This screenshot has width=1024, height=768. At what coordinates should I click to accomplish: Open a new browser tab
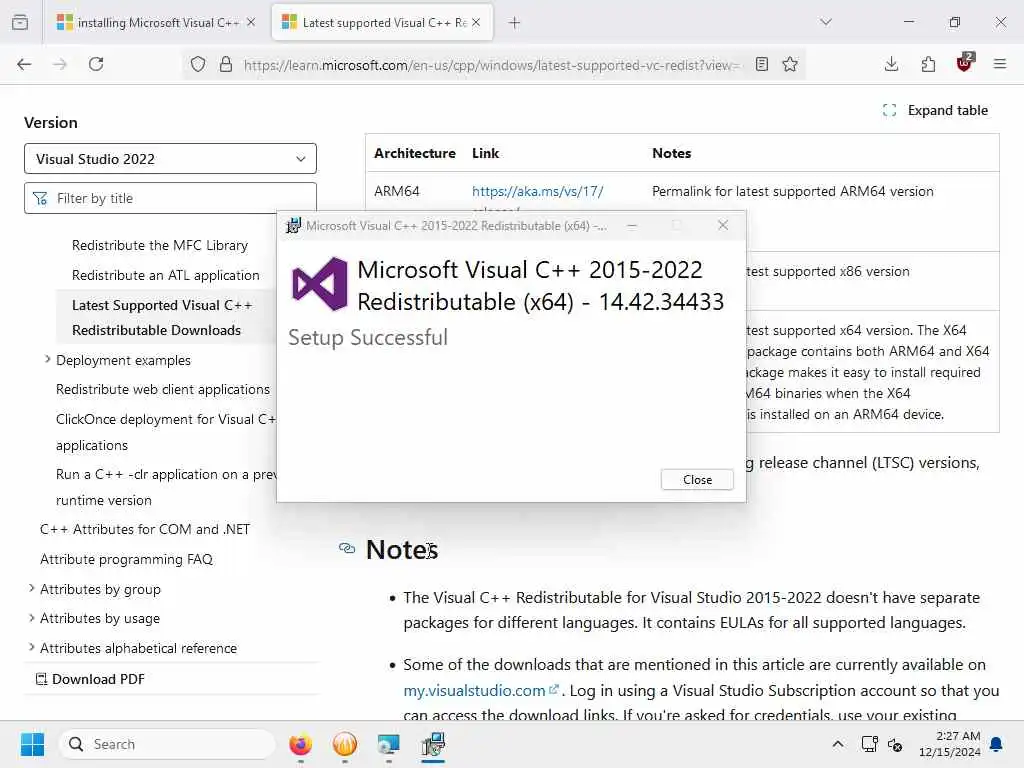pyautogui.click(x=515, y=23)
